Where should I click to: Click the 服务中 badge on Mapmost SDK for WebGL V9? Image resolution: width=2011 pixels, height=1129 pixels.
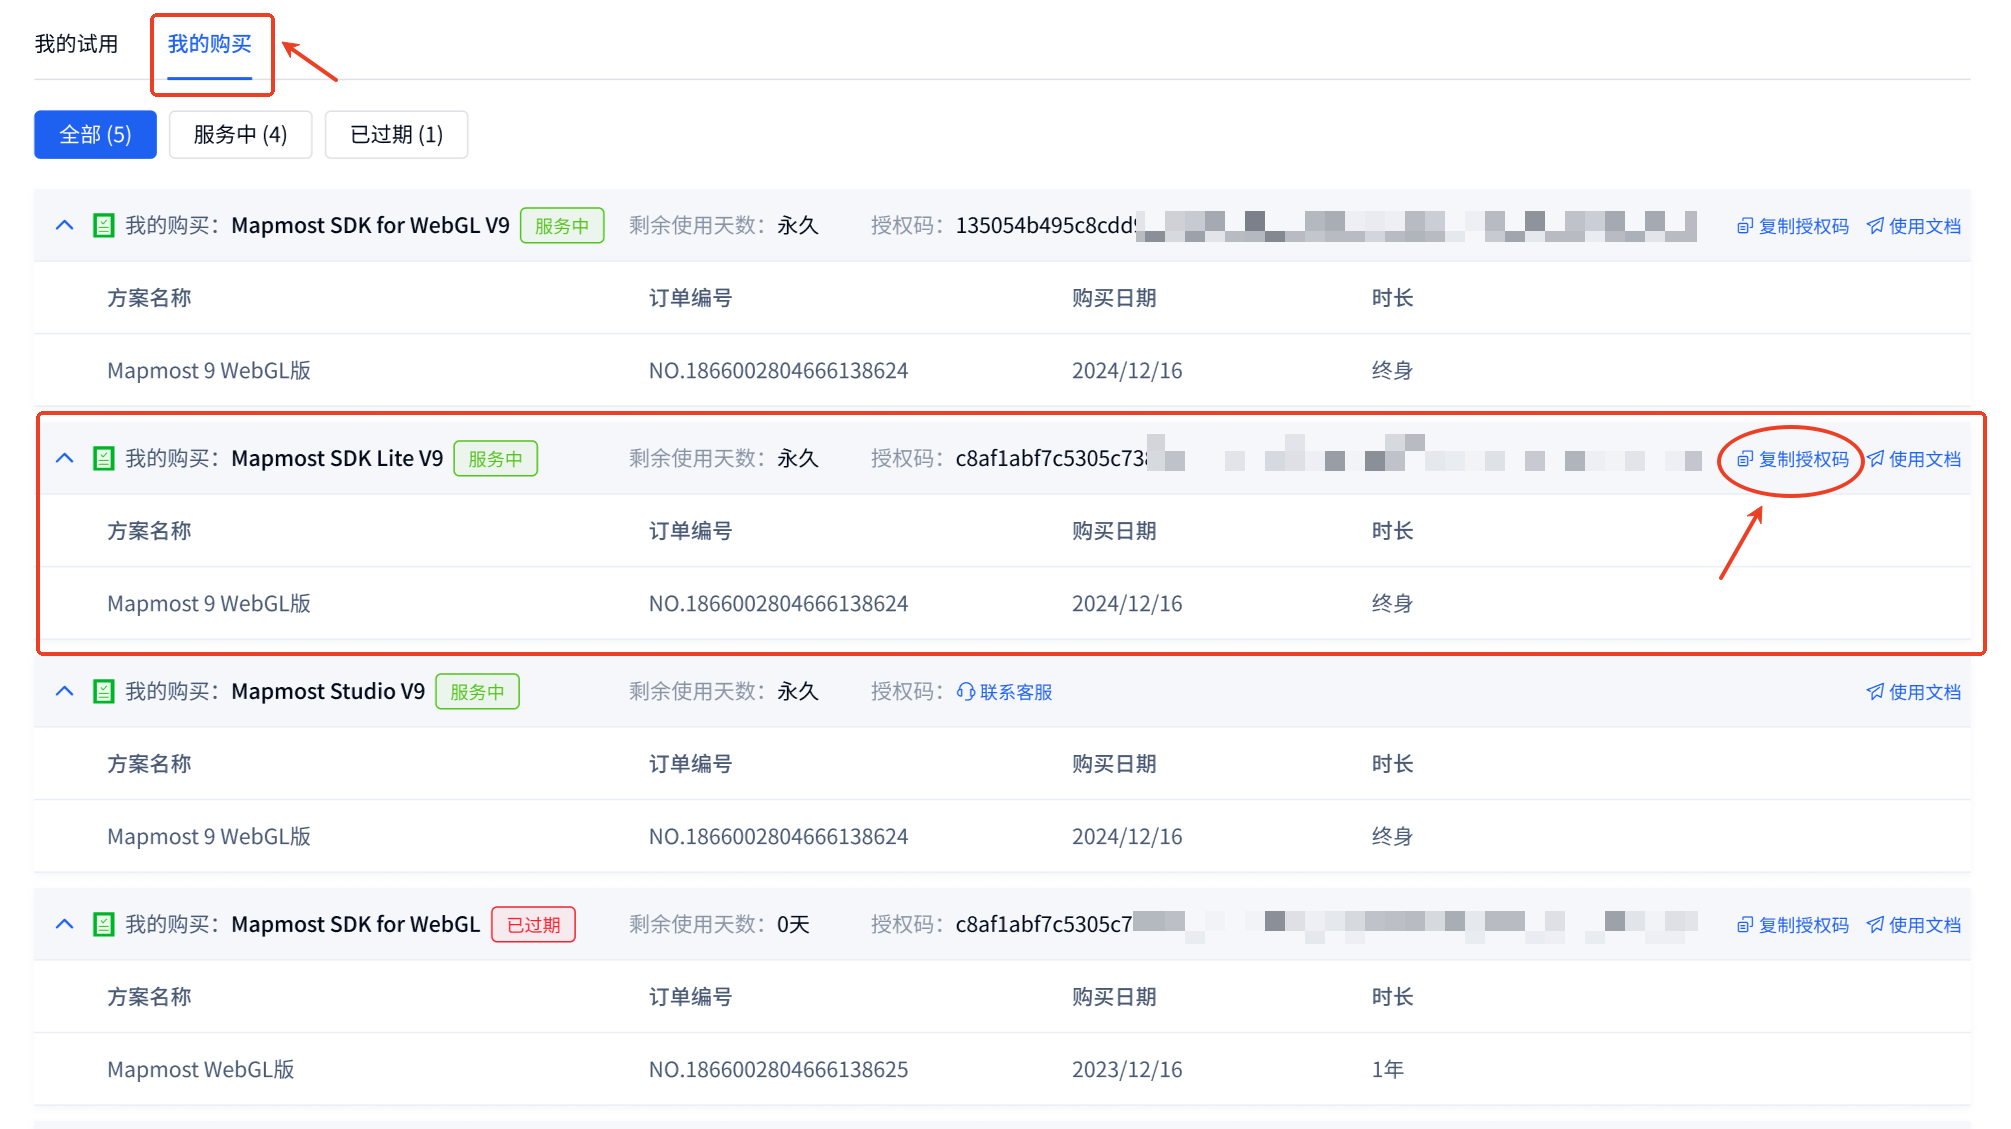tap(562, 225)
